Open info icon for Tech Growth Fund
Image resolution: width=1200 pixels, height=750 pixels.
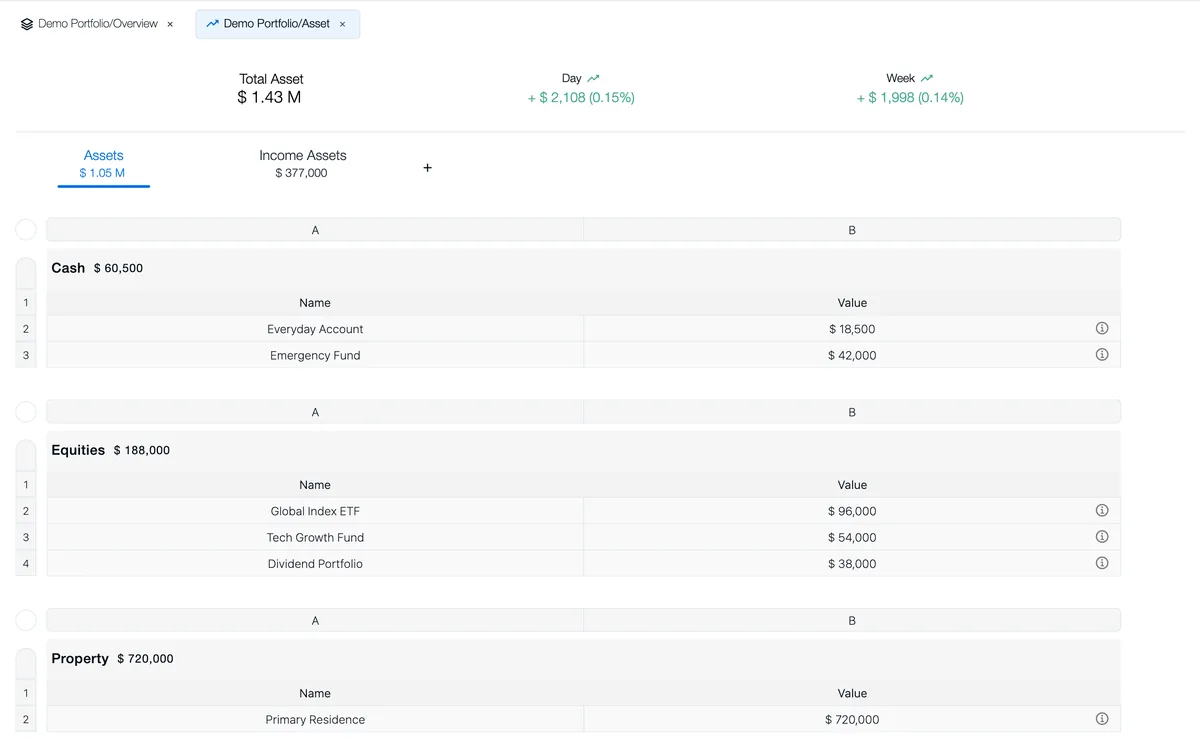click(1102, 536)
